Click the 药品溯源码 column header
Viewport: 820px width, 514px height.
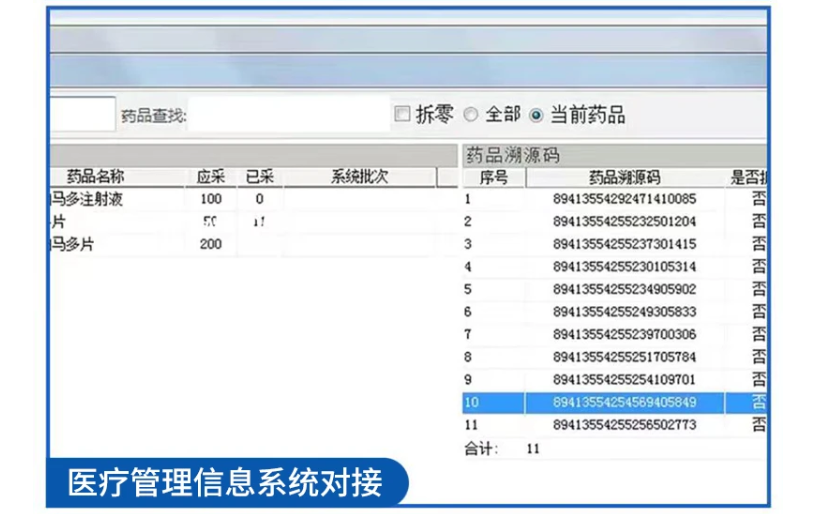[x=624, y=178]
